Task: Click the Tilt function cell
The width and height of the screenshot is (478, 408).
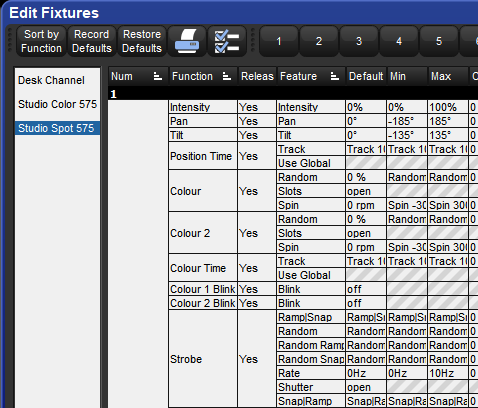Action: pos(203,135)
